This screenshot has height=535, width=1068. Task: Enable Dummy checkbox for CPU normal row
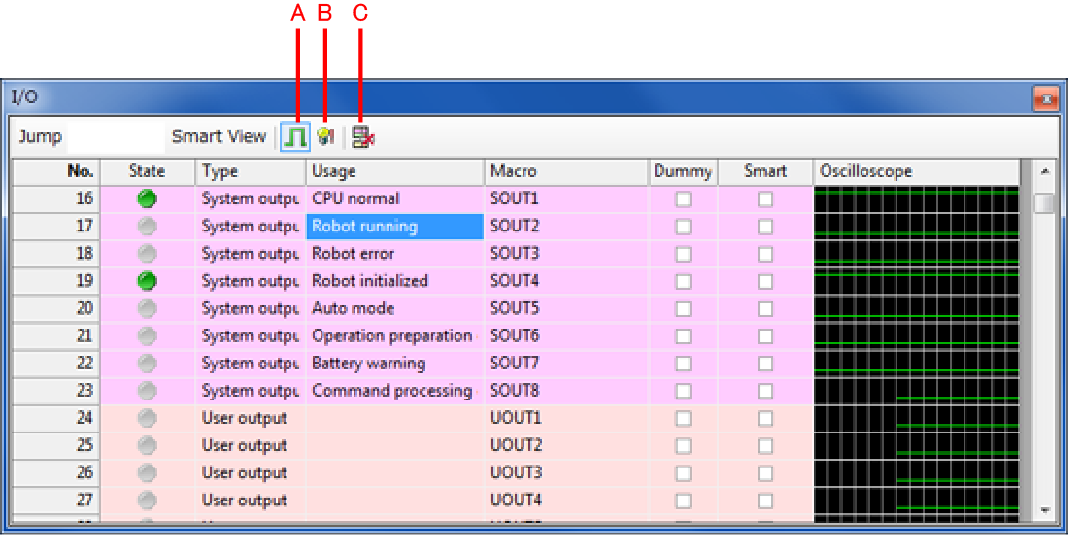point(683,199)
